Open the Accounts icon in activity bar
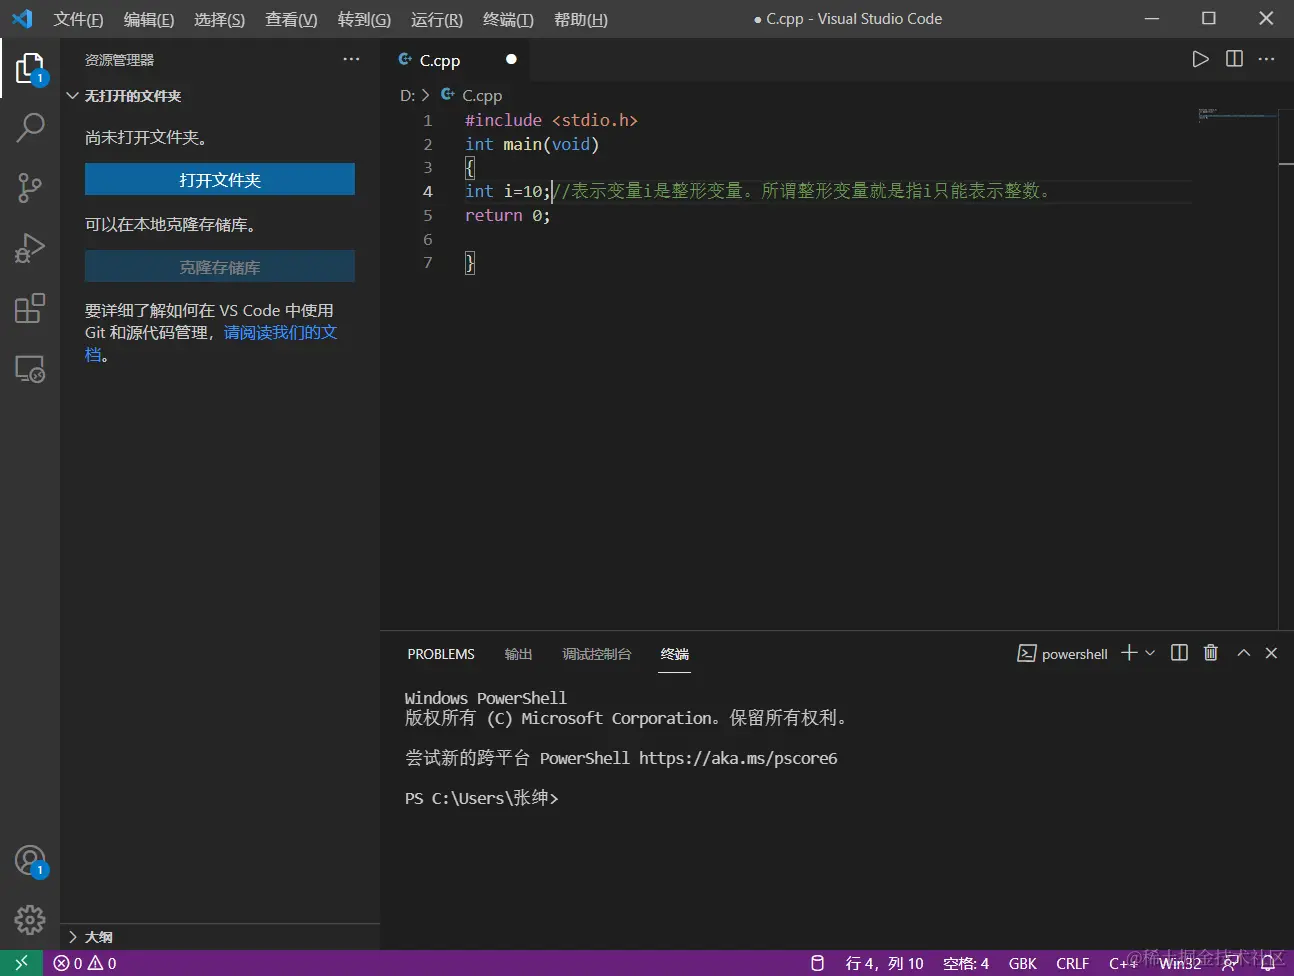 [x=30, y=861]
